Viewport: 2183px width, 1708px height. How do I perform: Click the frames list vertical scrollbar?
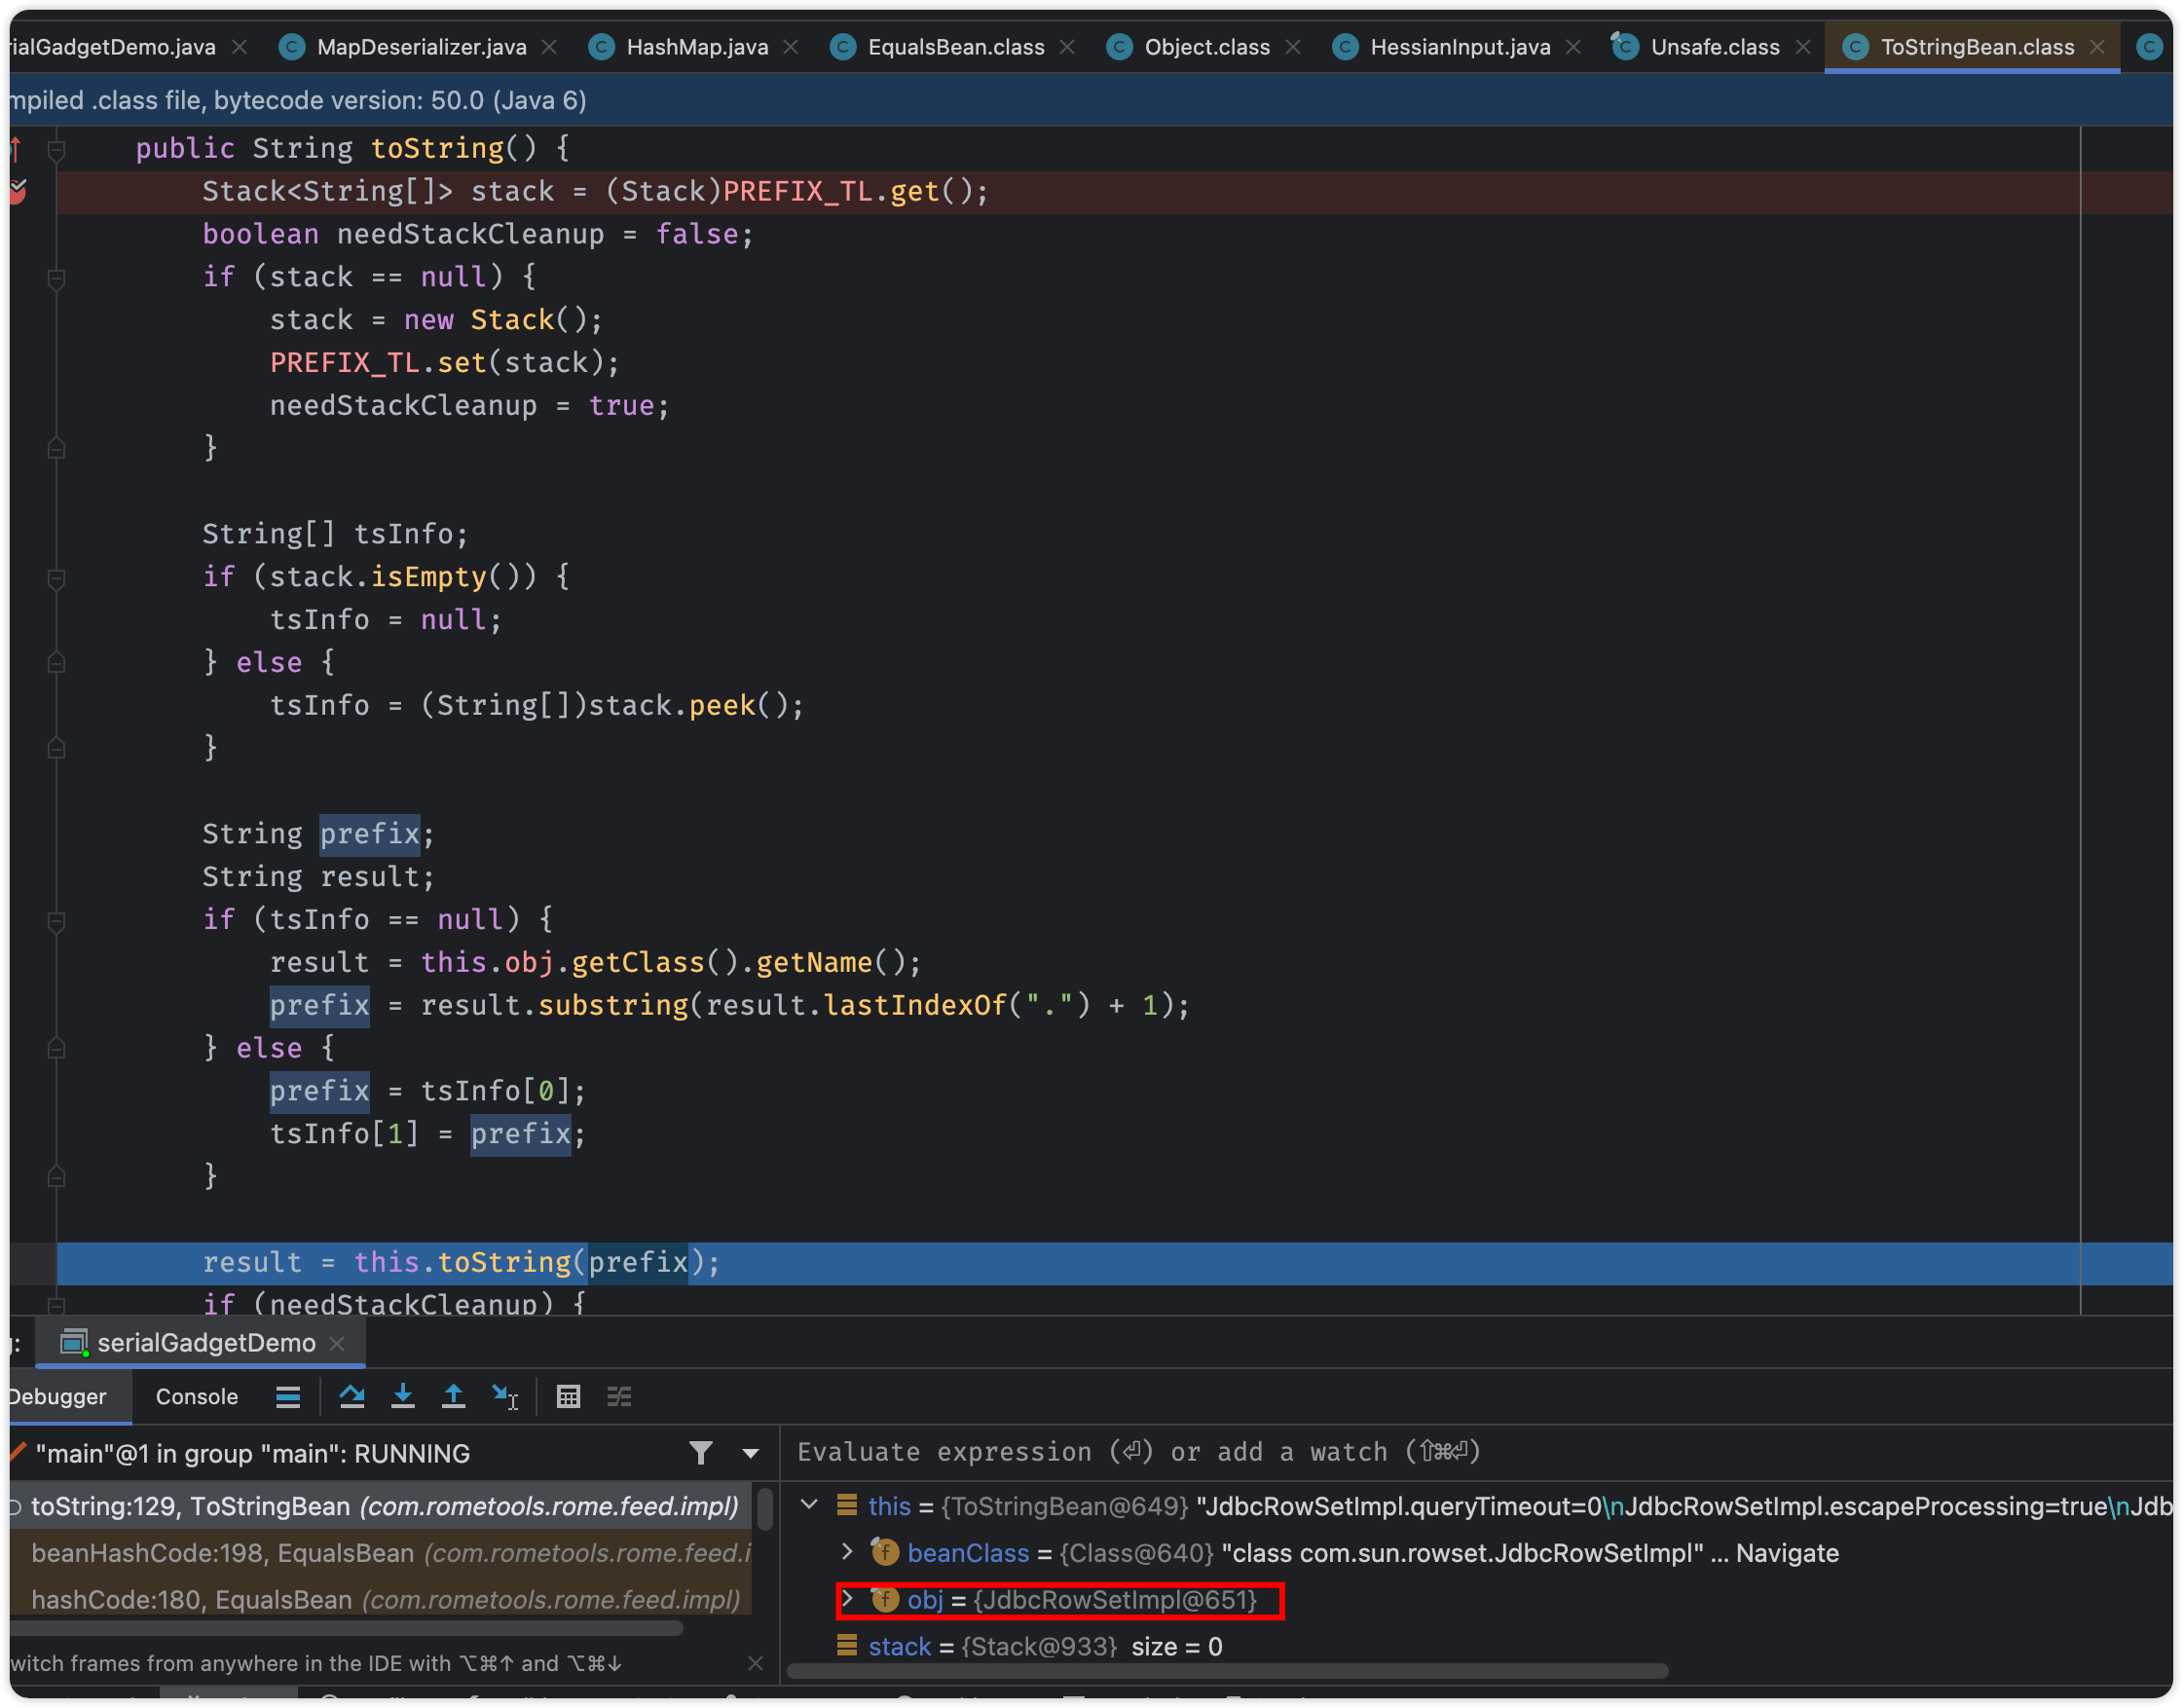(765, 1510)
